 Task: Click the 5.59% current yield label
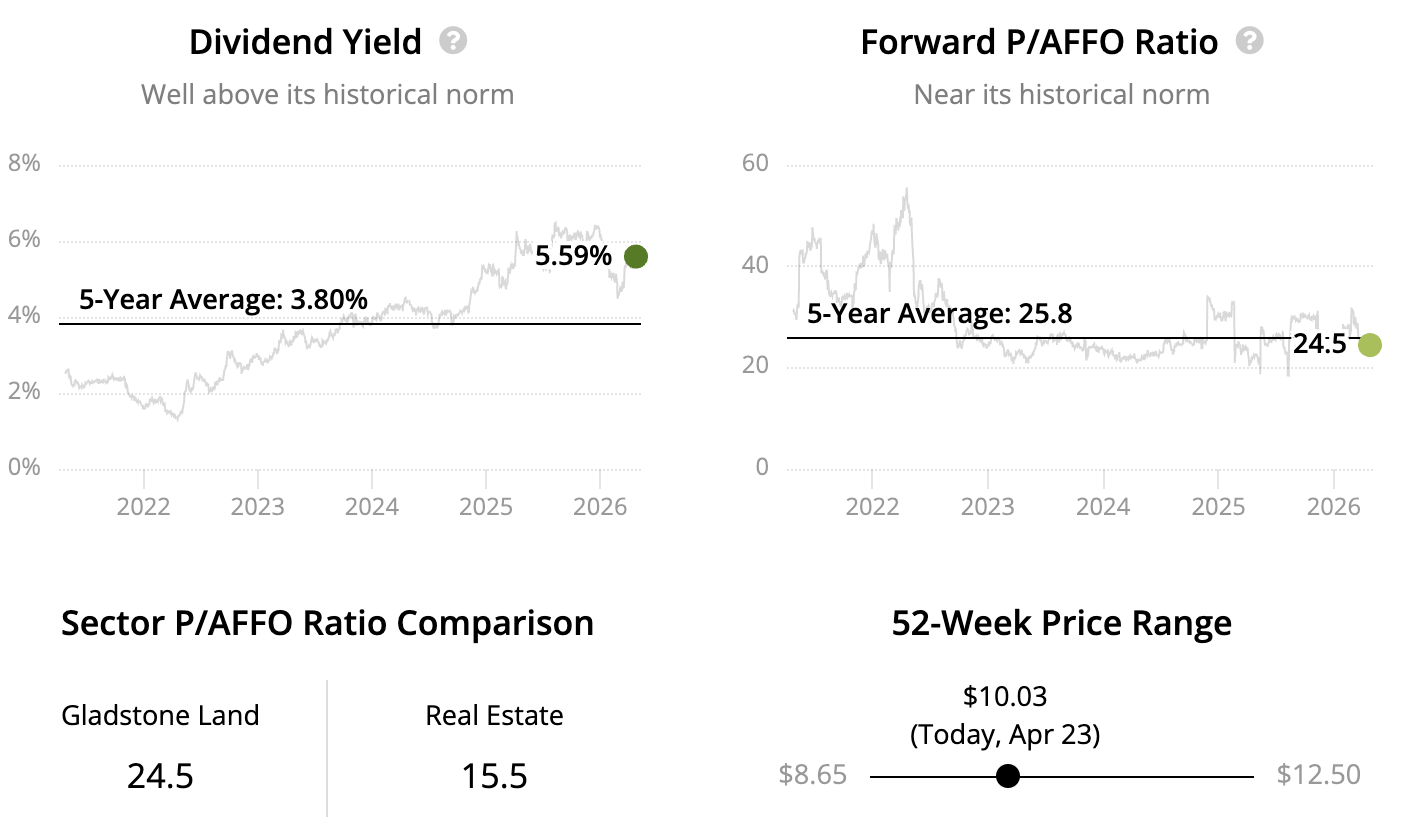coord(573,256)
